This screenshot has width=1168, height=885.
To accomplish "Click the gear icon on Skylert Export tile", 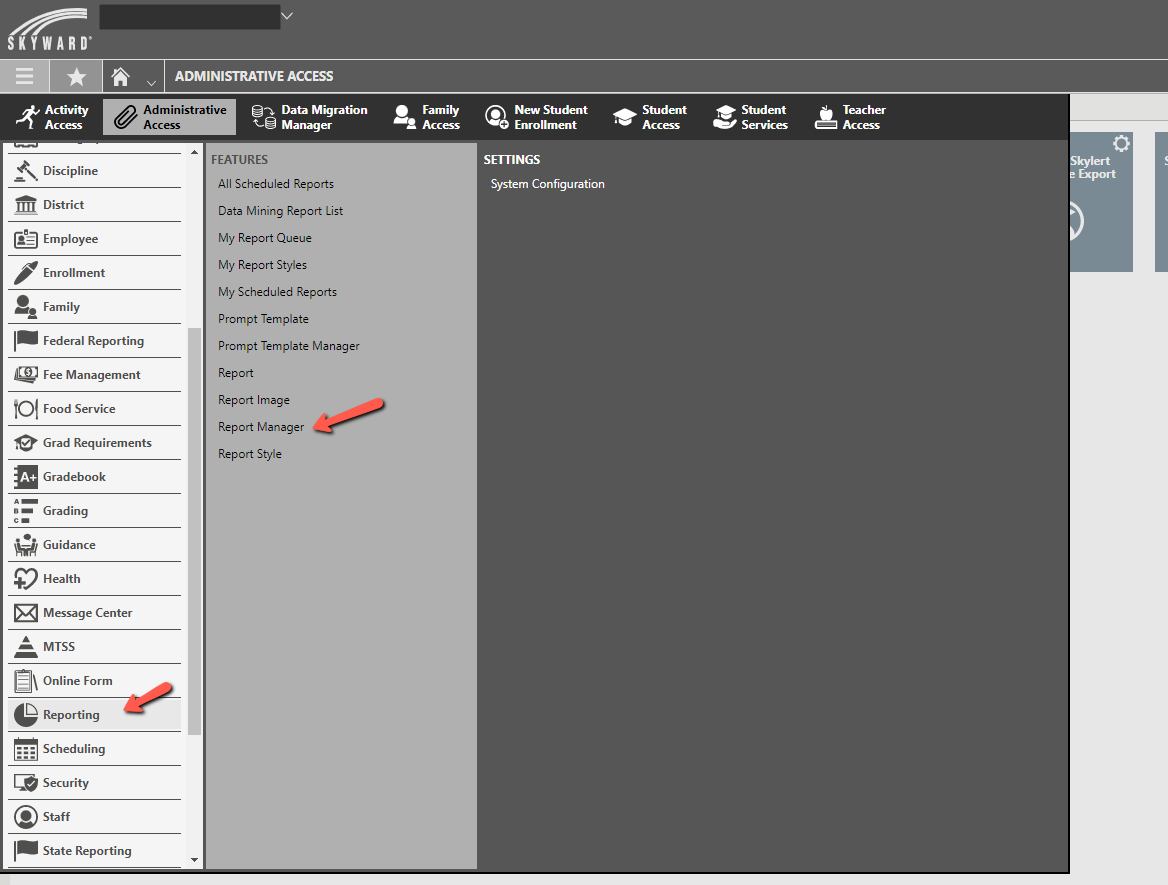I will (x=1122, y=144).
